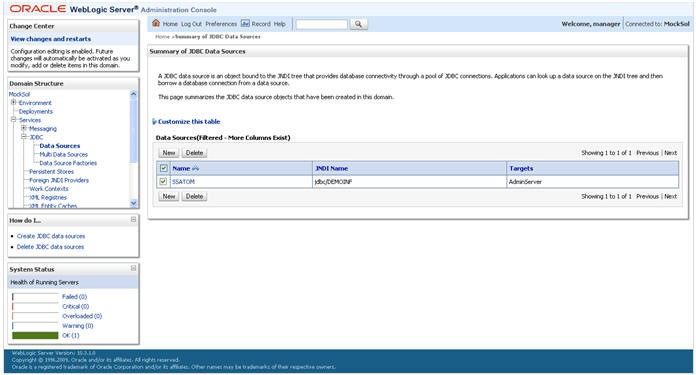The width and height of the screenshot is (696, 375).
Task: Click in the toolbar search field
Action: pos(321,24)
